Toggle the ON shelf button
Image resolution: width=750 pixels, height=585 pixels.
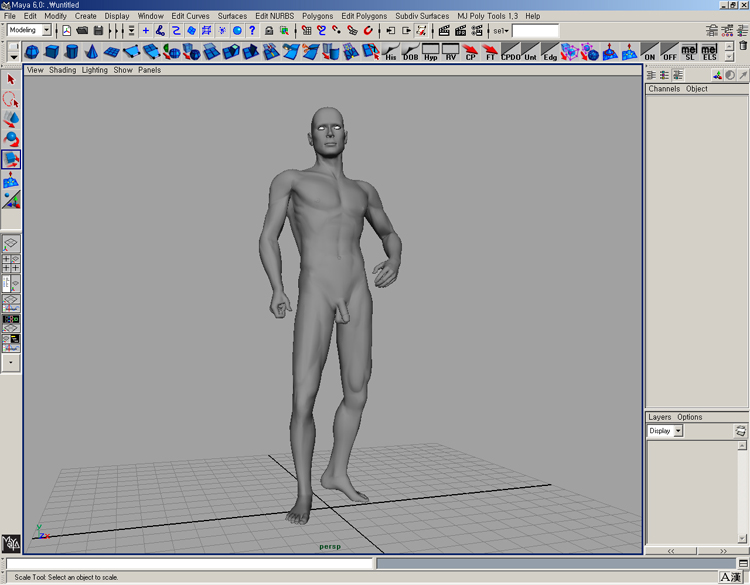[x=650, y=52]
